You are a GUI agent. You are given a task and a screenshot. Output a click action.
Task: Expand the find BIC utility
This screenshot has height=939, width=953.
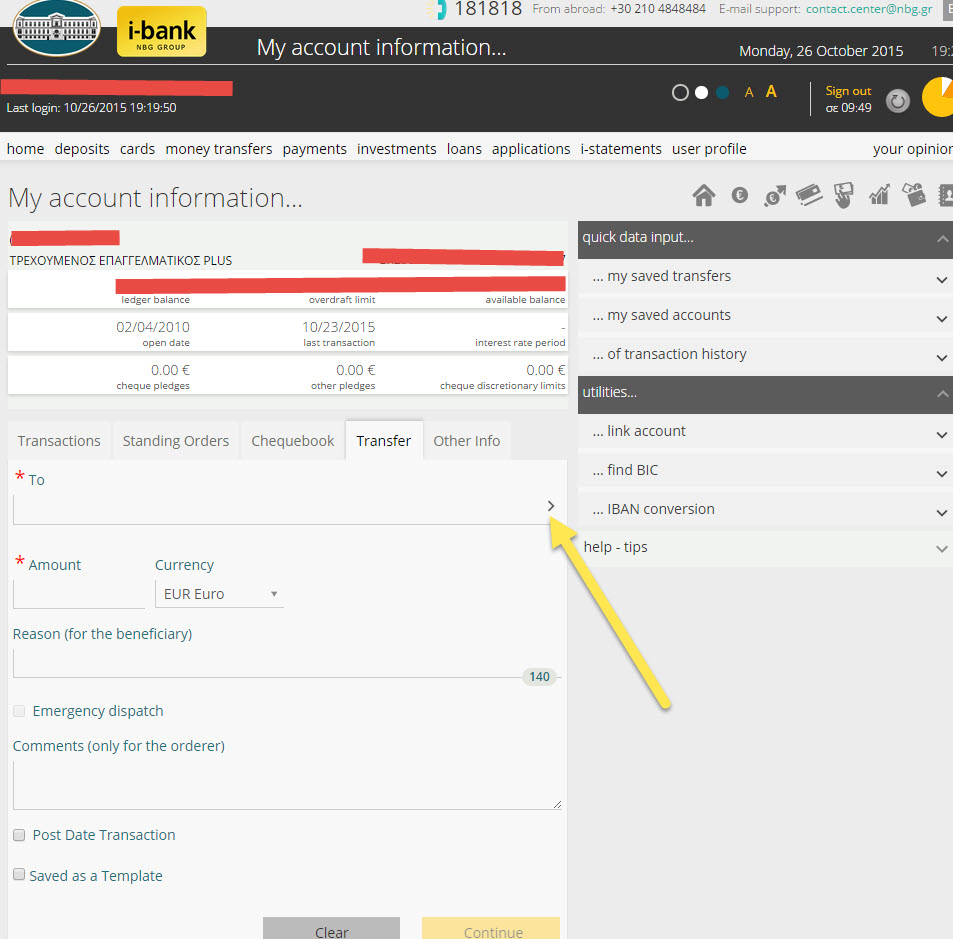942,473
